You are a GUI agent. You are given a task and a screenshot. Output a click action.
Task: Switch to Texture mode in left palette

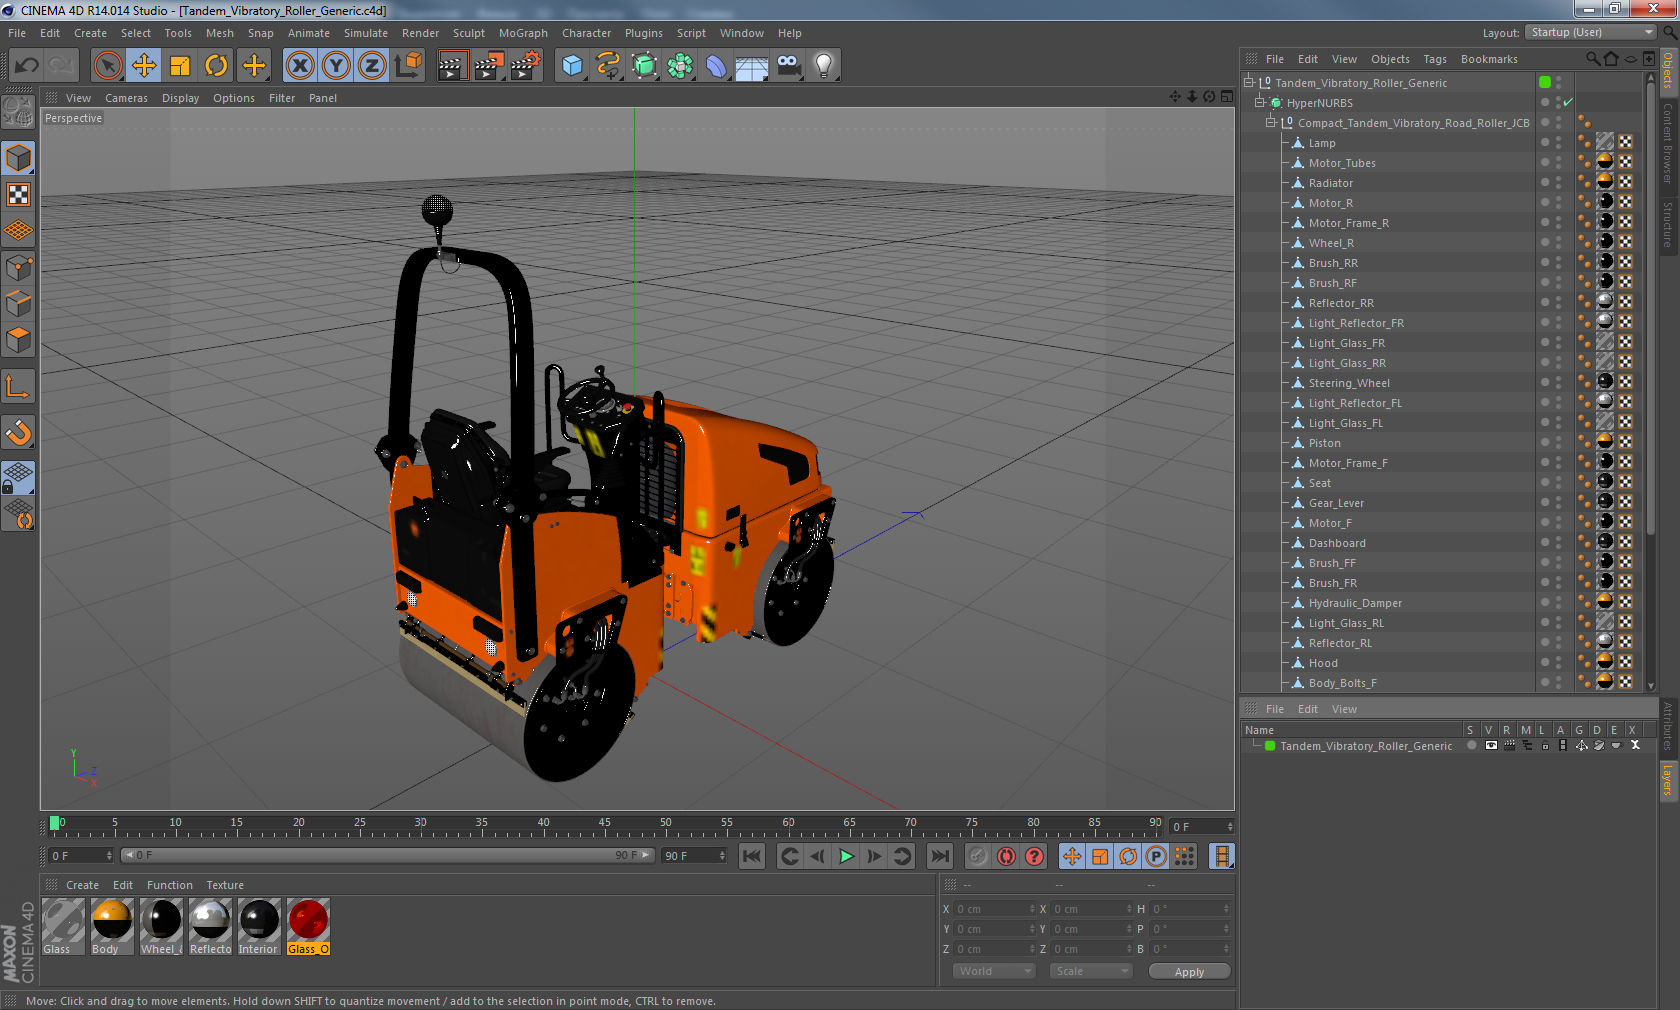tap(19, 194)
